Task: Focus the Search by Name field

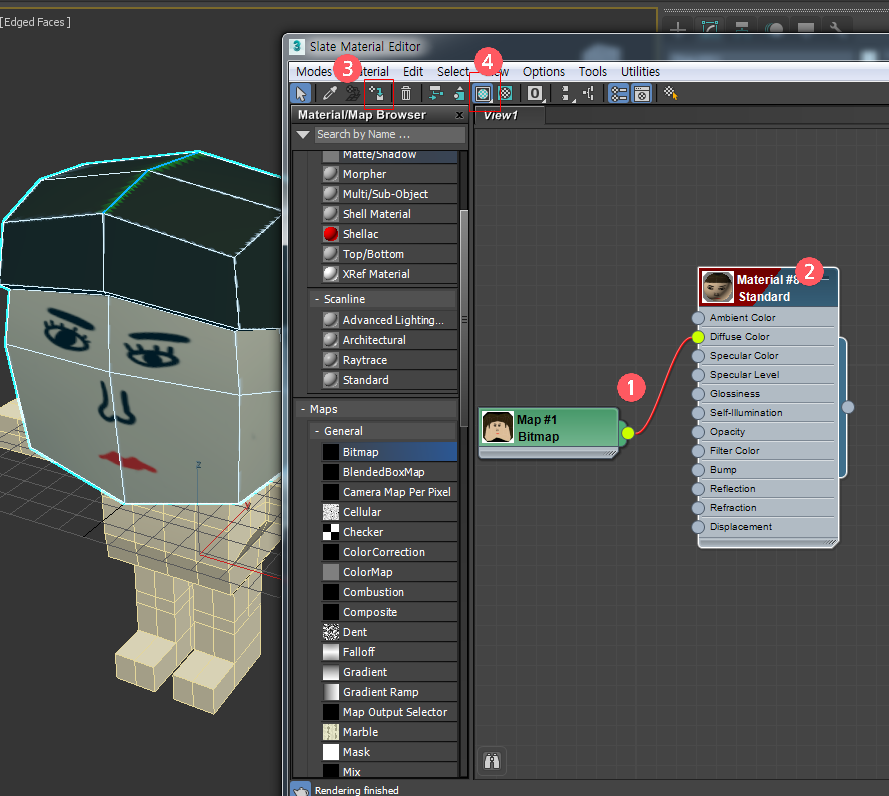Action: pyautogui.click(x=389, y=134)
